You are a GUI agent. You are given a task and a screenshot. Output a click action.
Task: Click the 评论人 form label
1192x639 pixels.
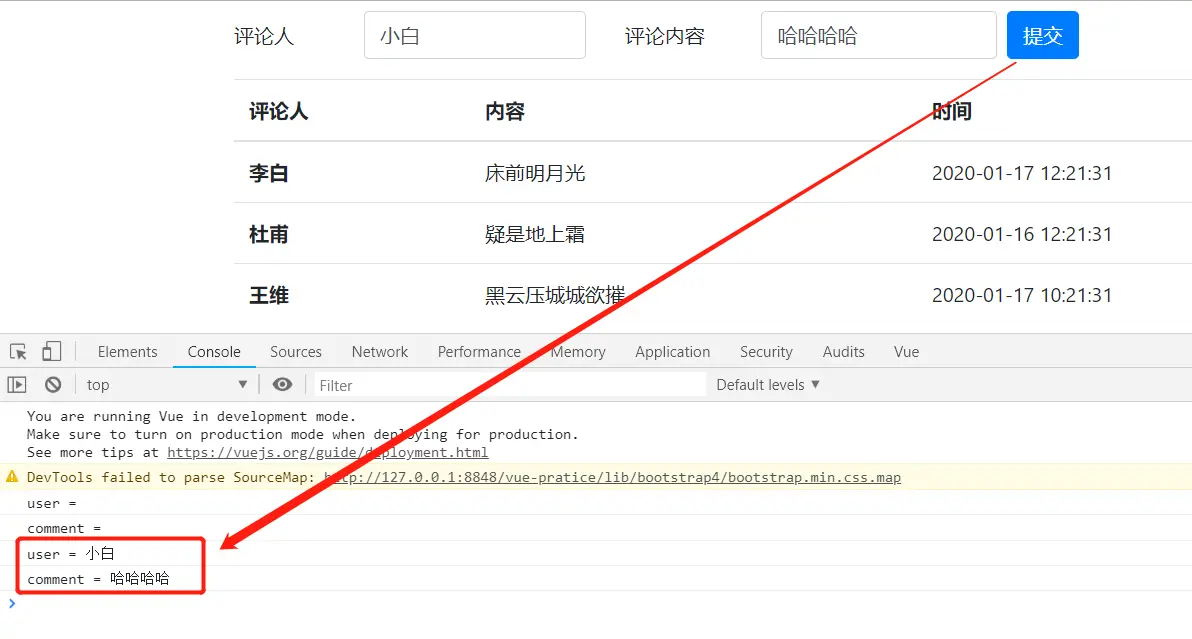pos(264,36)
